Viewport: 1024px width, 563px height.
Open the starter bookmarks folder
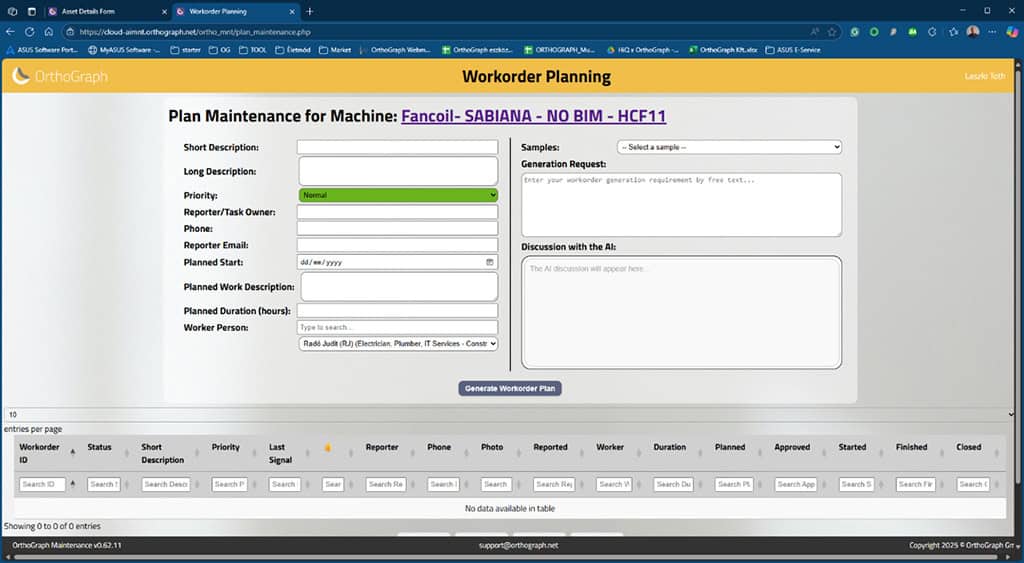(185, 50)
